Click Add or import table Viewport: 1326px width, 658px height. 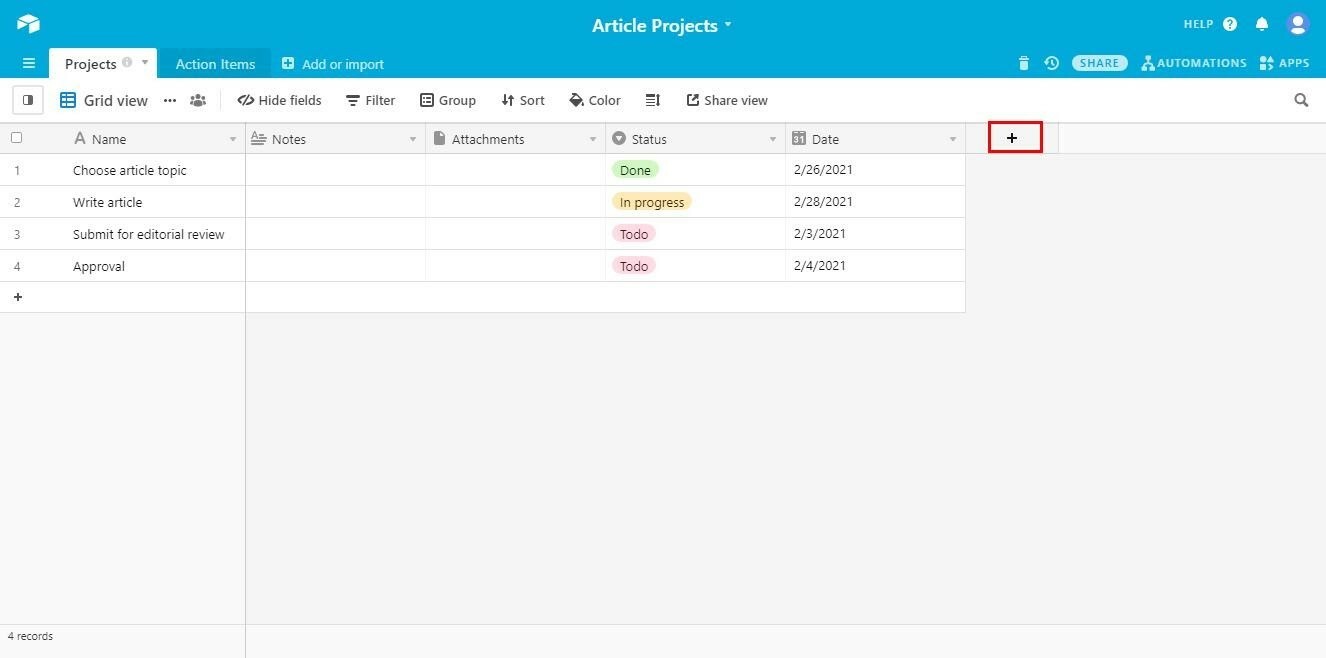333,64
